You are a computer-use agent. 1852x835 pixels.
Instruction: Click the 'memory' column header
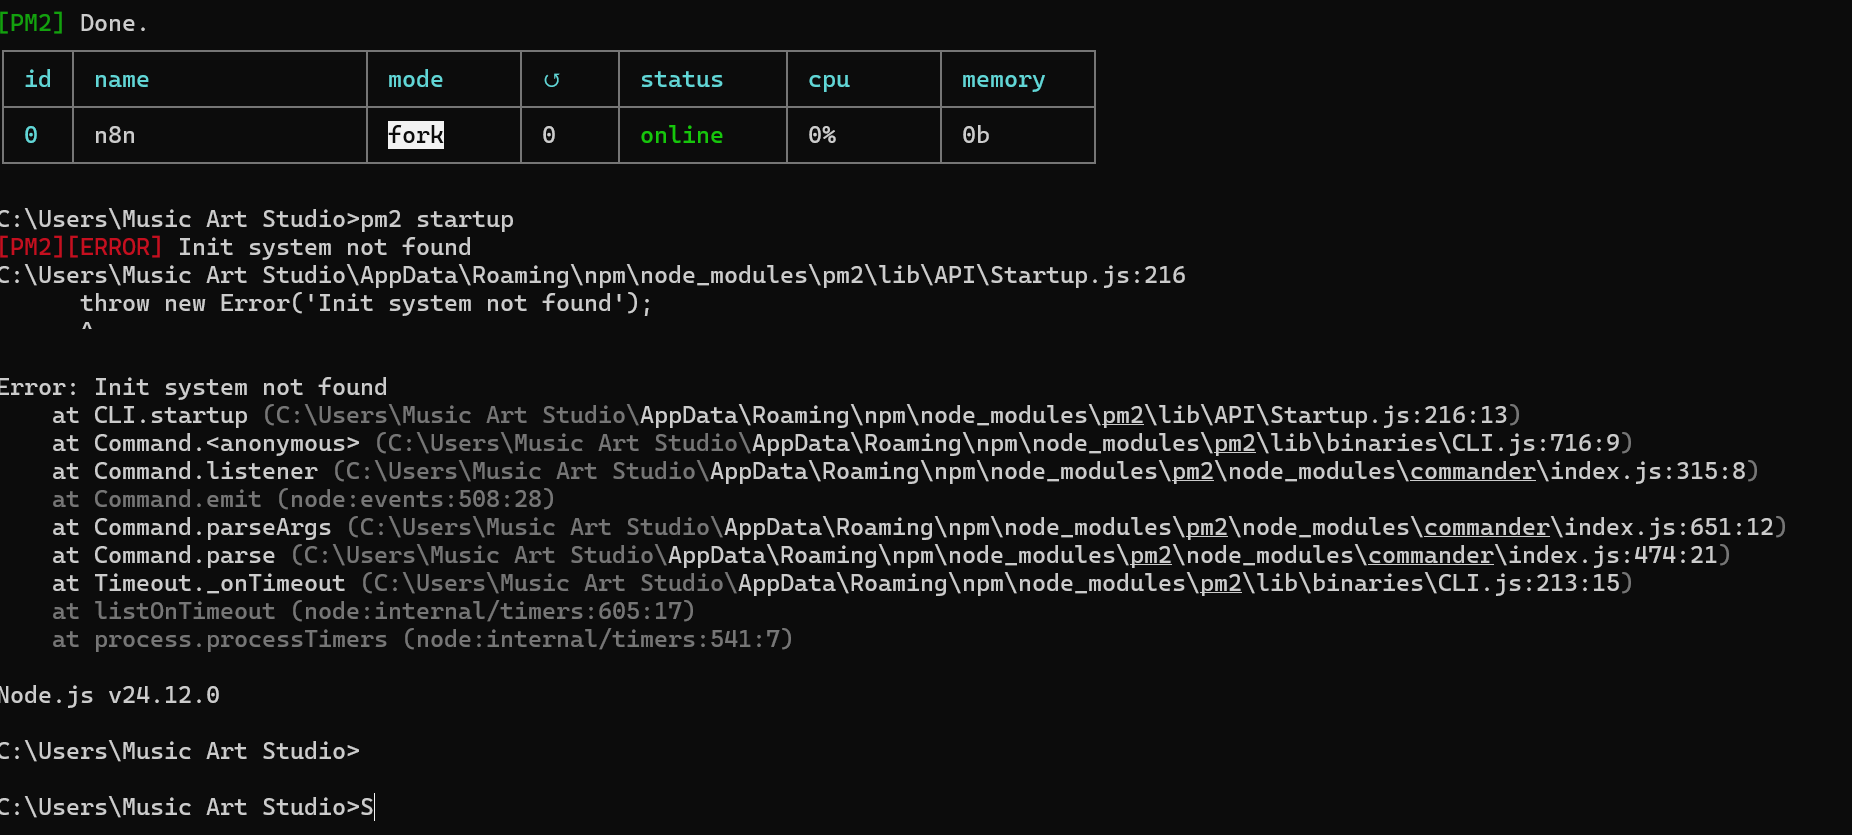(1003, 80)
